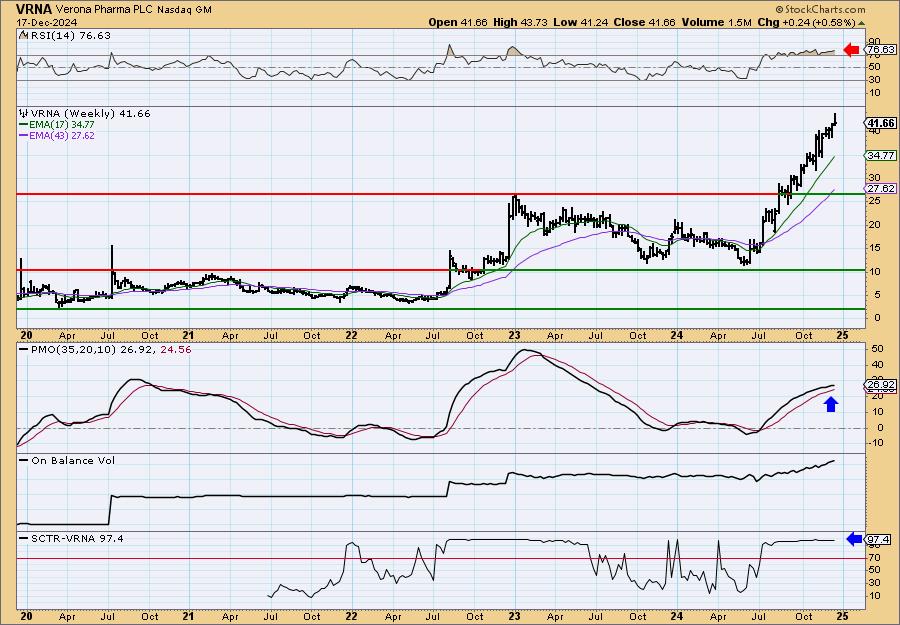Click the purple line swatch for EMA(43)
Screen dimensions: 900x625
(24, 135)
